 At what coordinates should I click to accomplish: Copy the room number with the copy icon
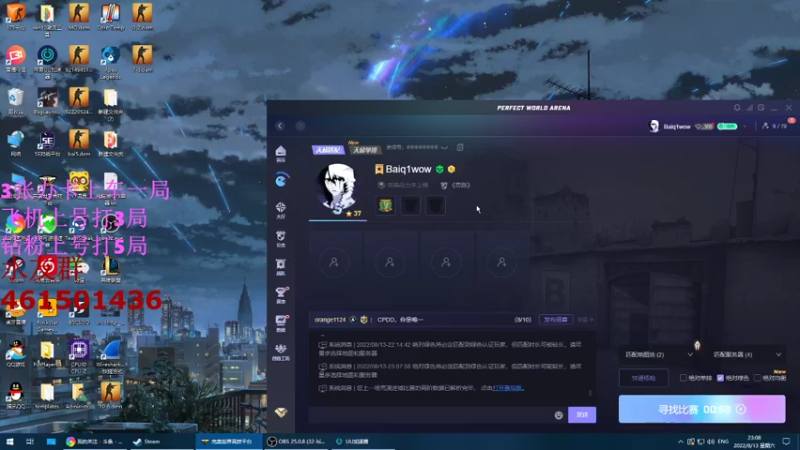[x=460, y=147]
